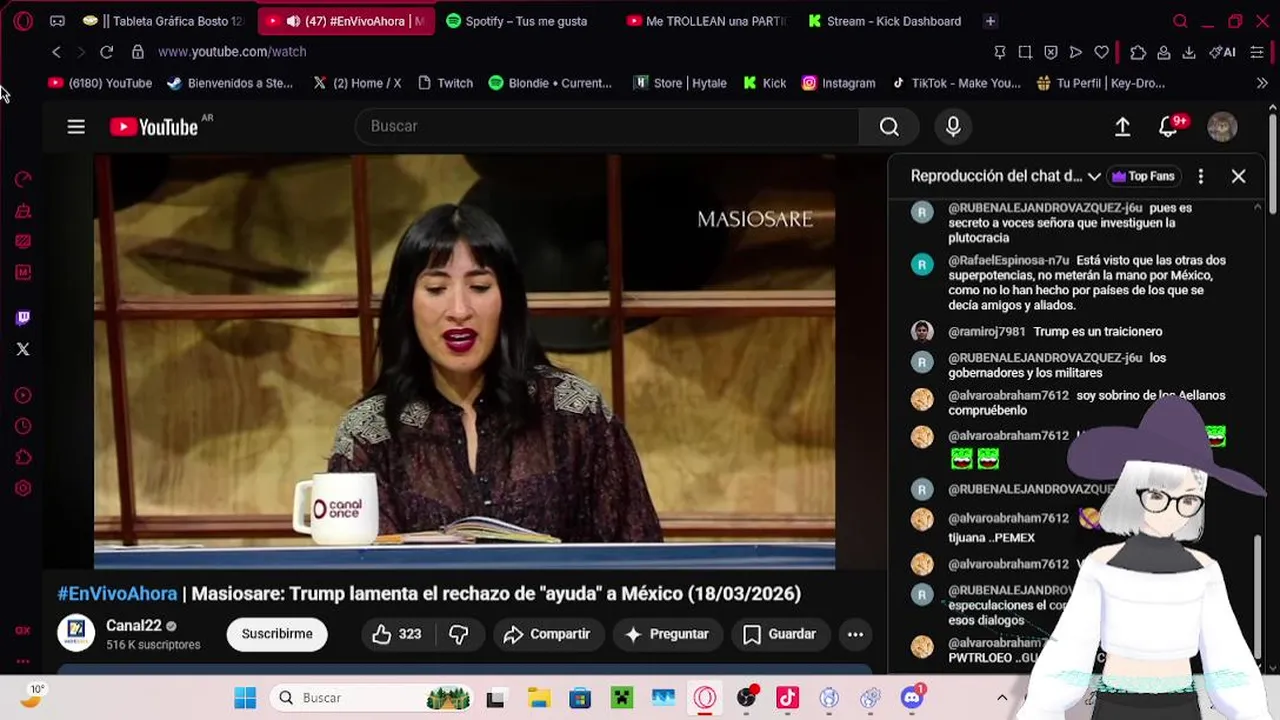Take a snapshot with capture icon
The height and width of the screenshot is (720, 1280).
coord(1025,52)
